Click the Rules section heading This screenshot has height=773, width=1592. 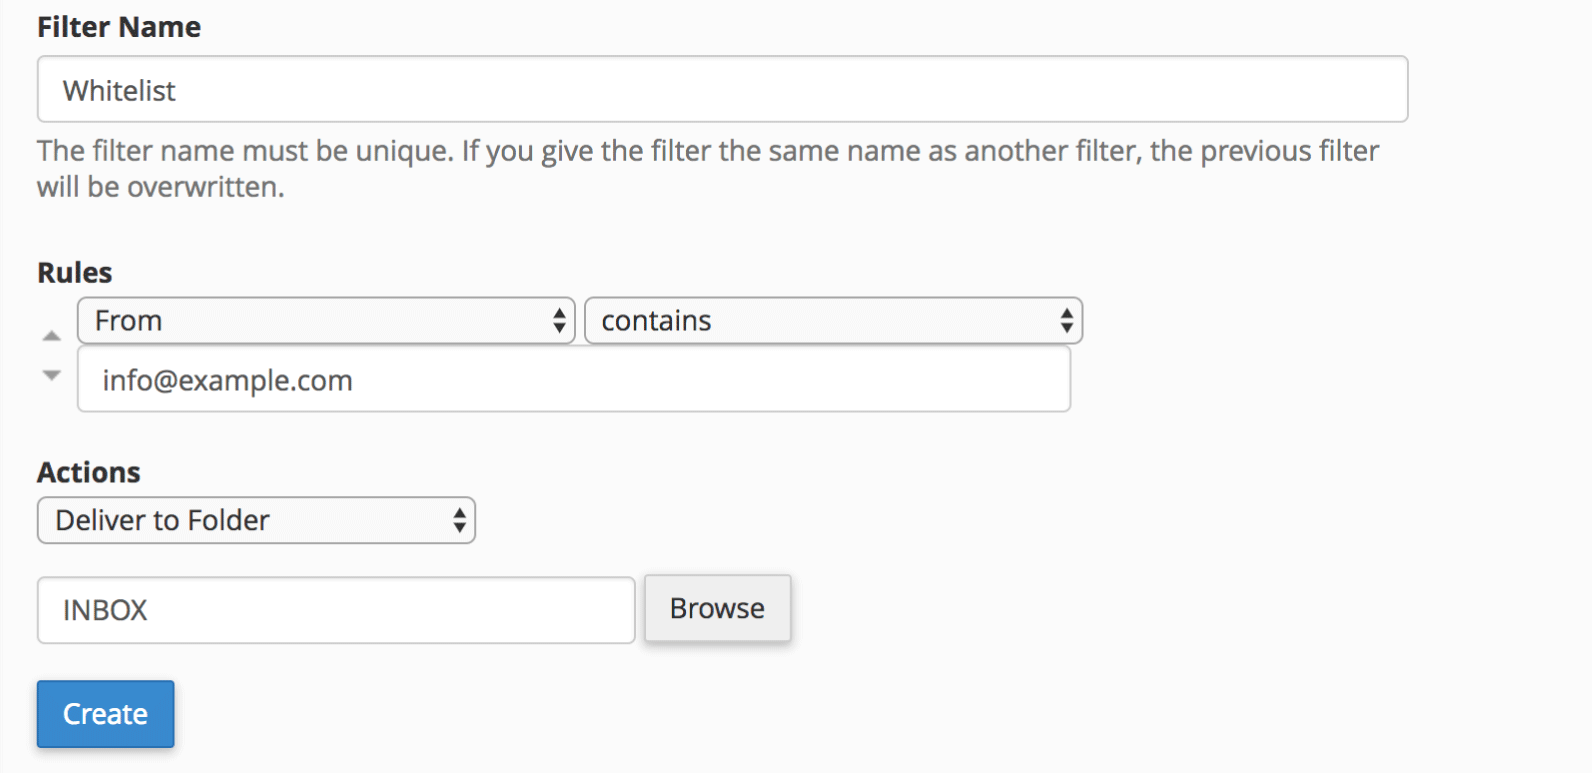pos(75,272)
